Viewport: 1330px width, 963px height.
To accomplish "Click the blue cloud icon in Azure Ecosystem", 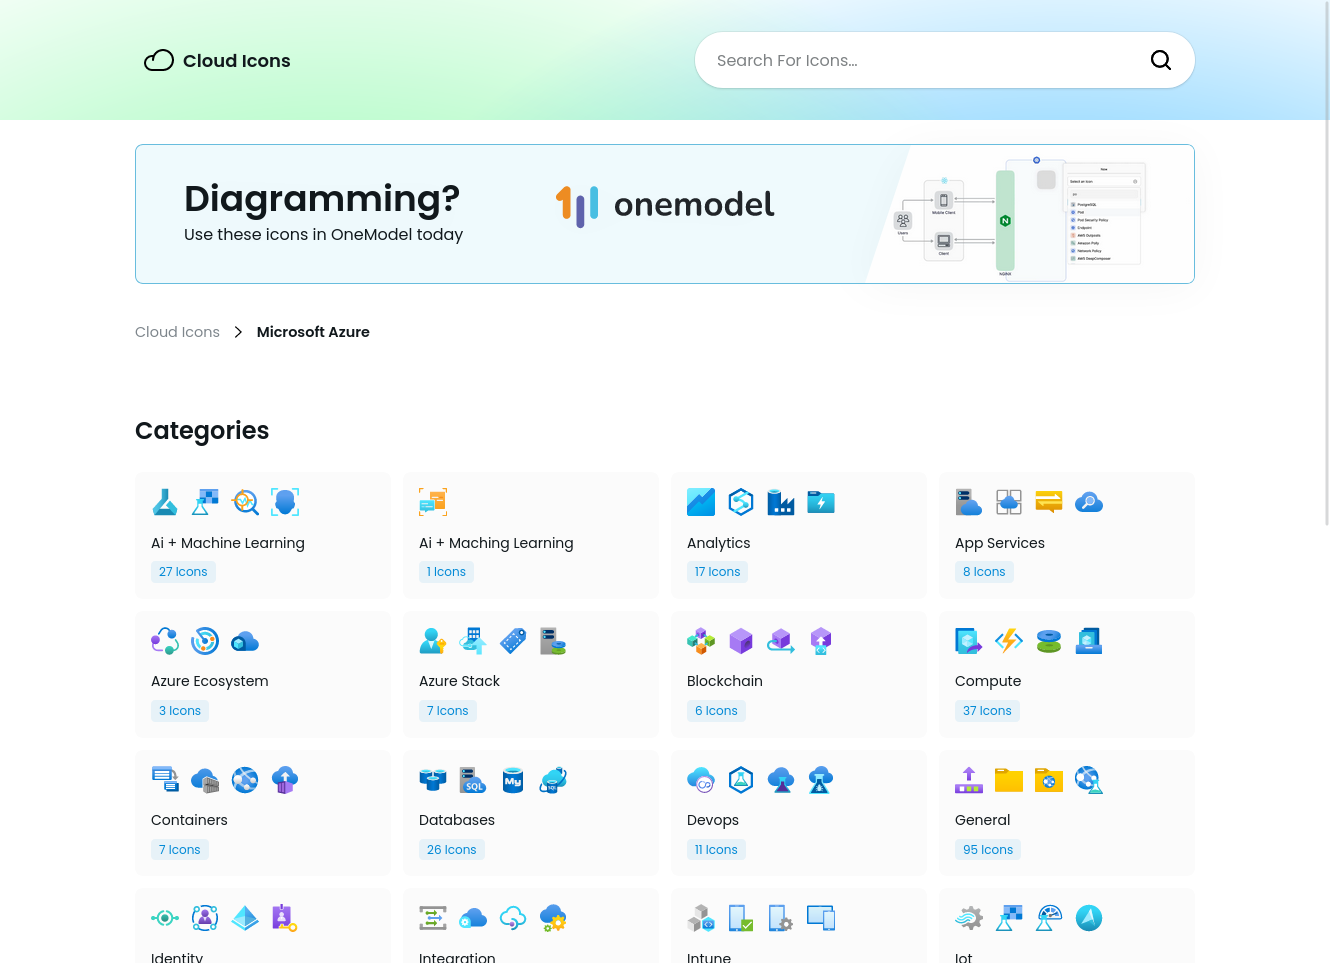I will 245,641.
